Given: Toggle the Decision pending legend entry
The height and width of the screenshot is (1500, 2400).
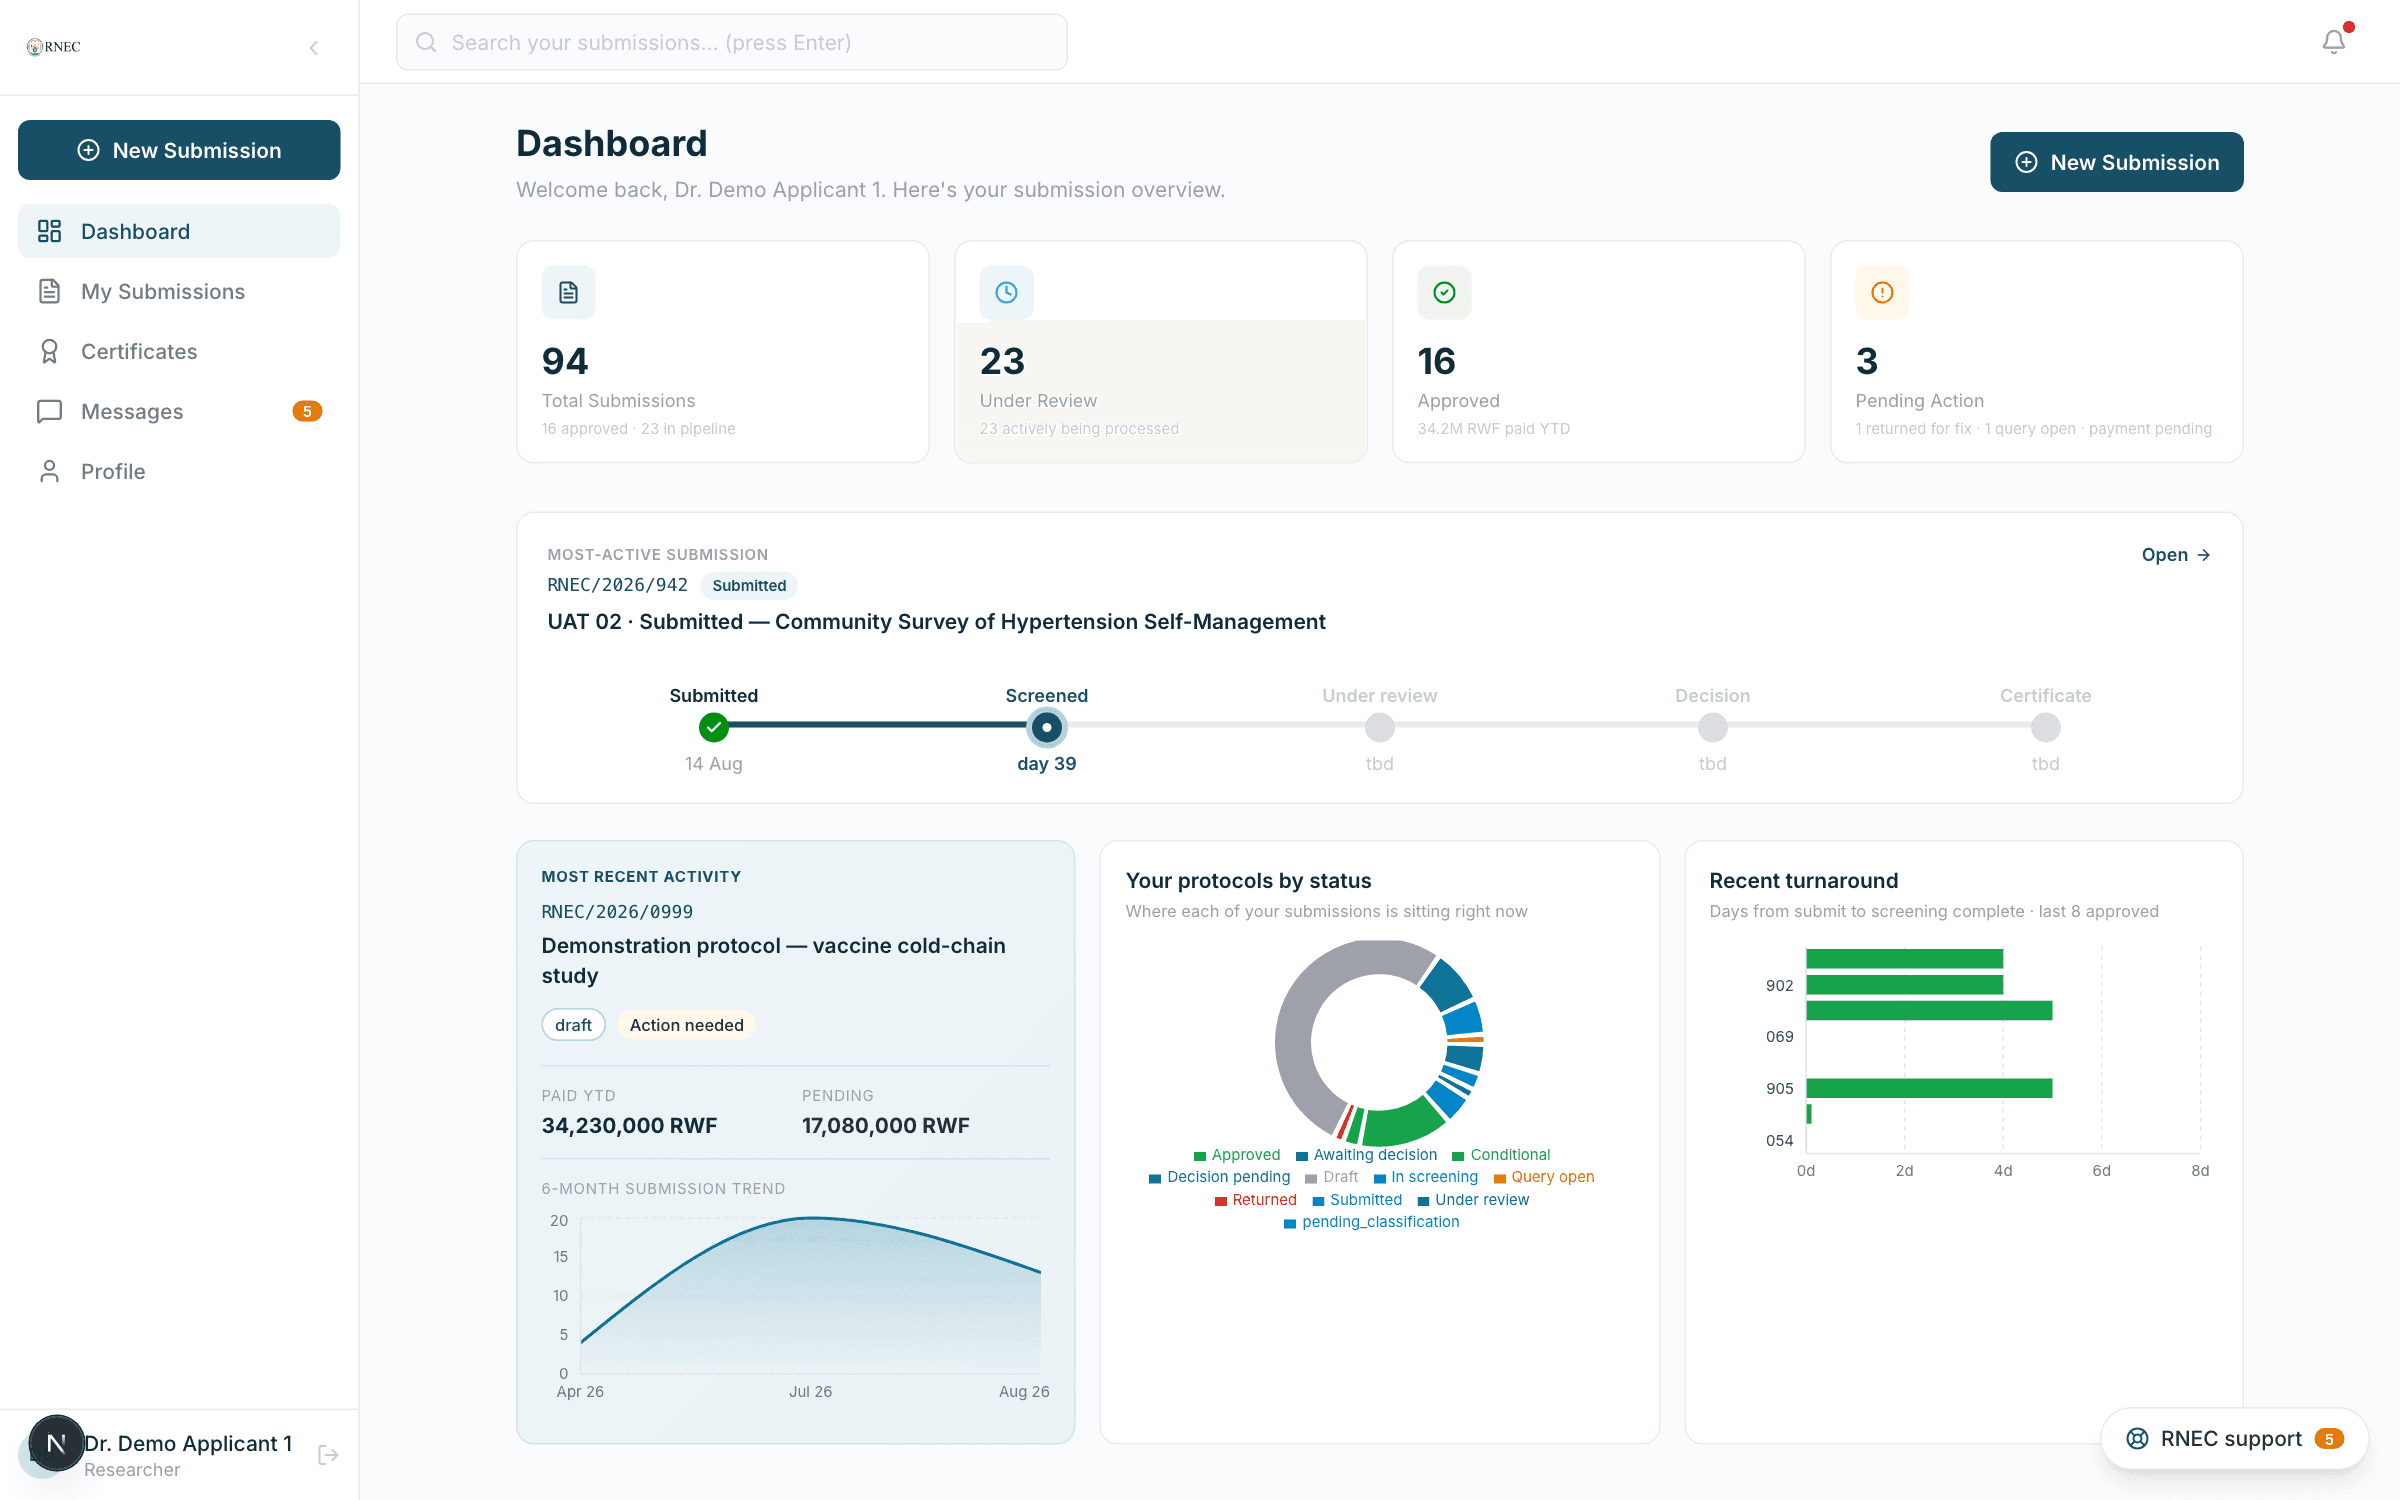Looking at the screenshot, I should point(1219,1176).
